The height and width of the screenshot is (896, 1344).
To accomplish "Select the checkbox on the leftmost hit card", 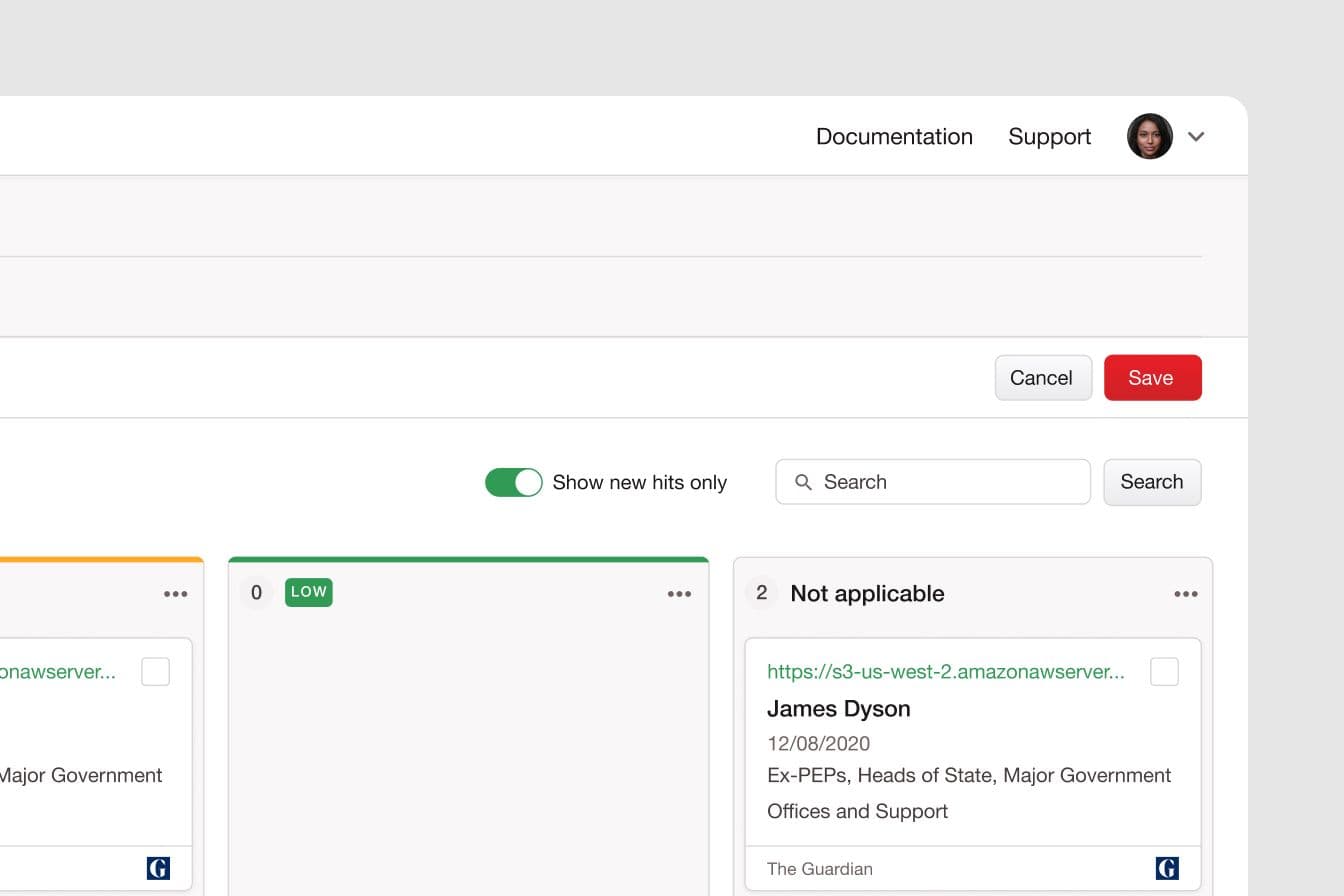I will (x=155, y=672).
